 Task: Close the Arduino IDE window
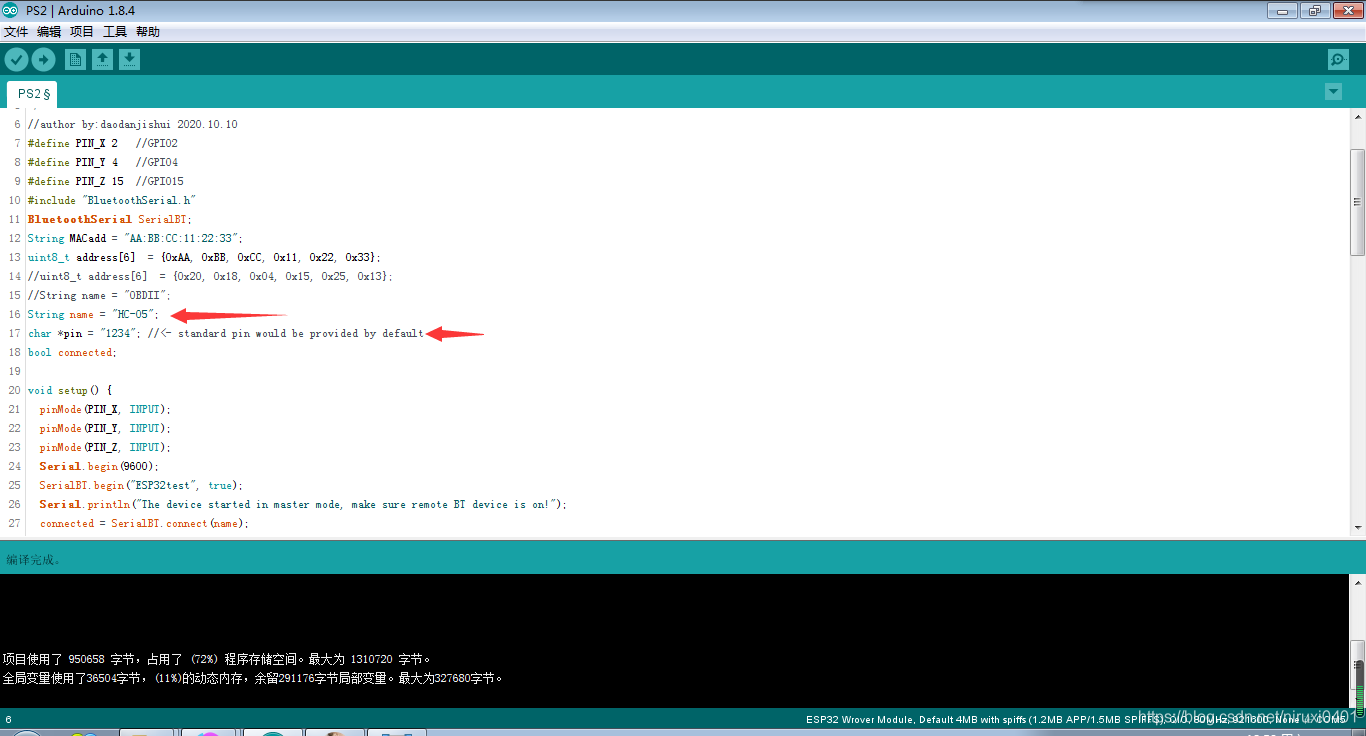(1346, 10)
